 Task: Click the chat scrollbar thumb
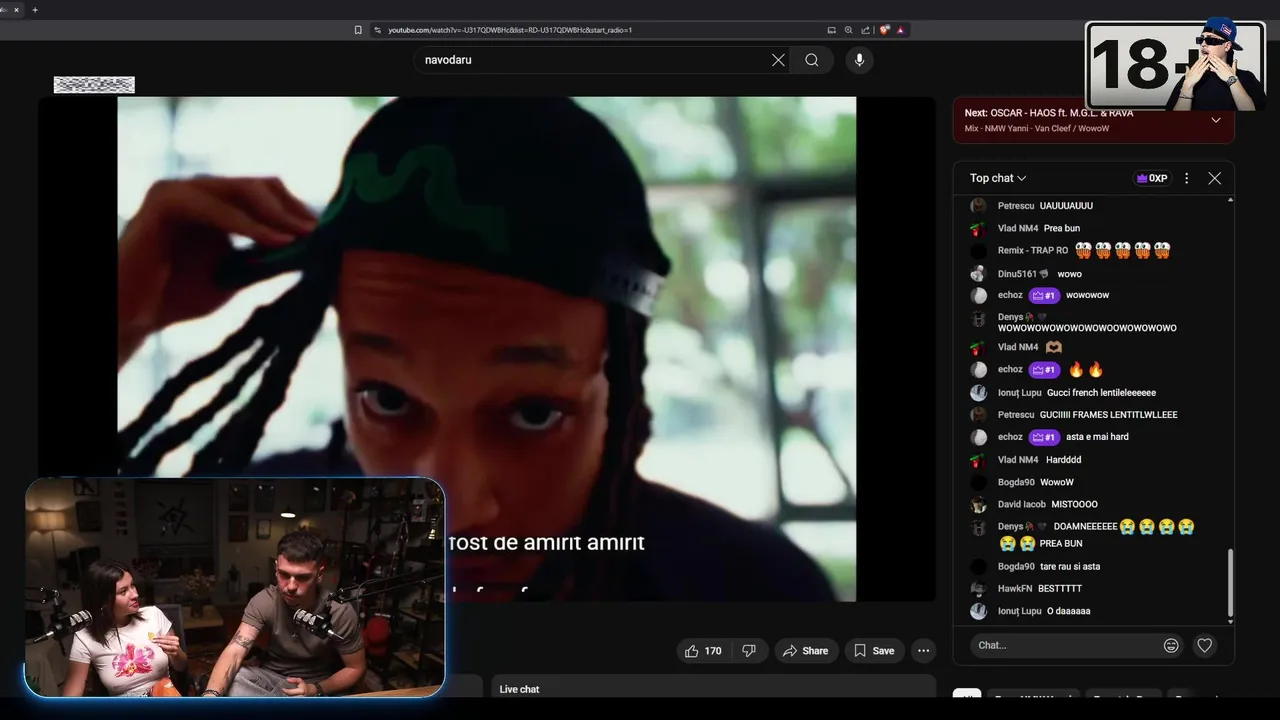[1230, 580]
